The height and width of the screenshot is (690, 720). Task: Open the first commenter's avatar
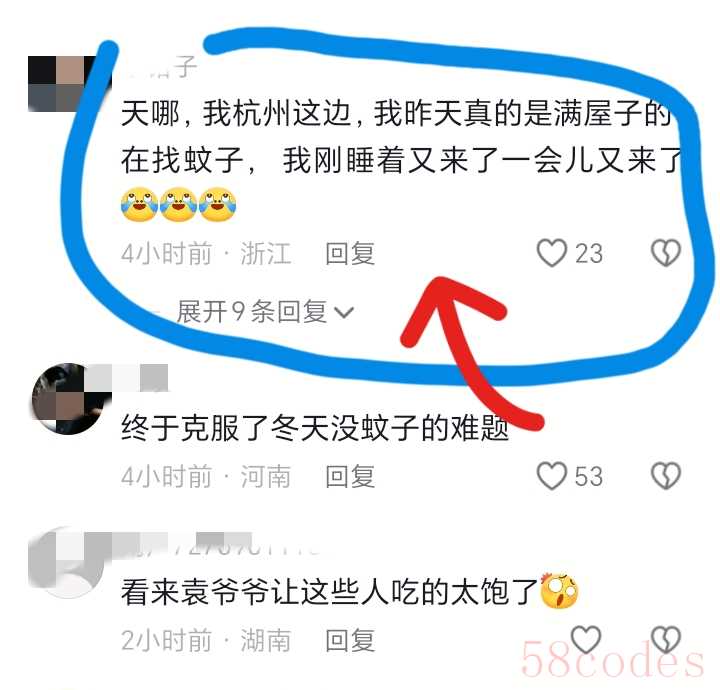[x=69, y=84]
